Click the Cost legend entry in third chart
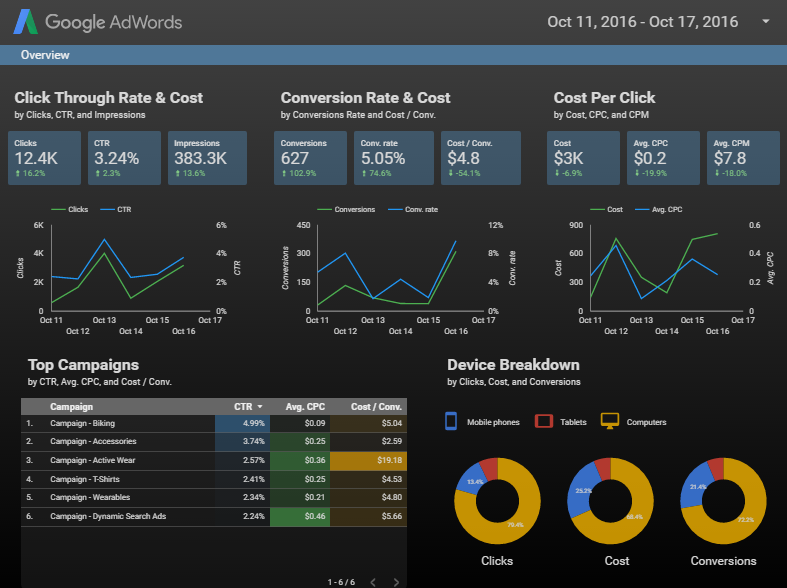The image size is (787, 588). (x=606, y=209)
